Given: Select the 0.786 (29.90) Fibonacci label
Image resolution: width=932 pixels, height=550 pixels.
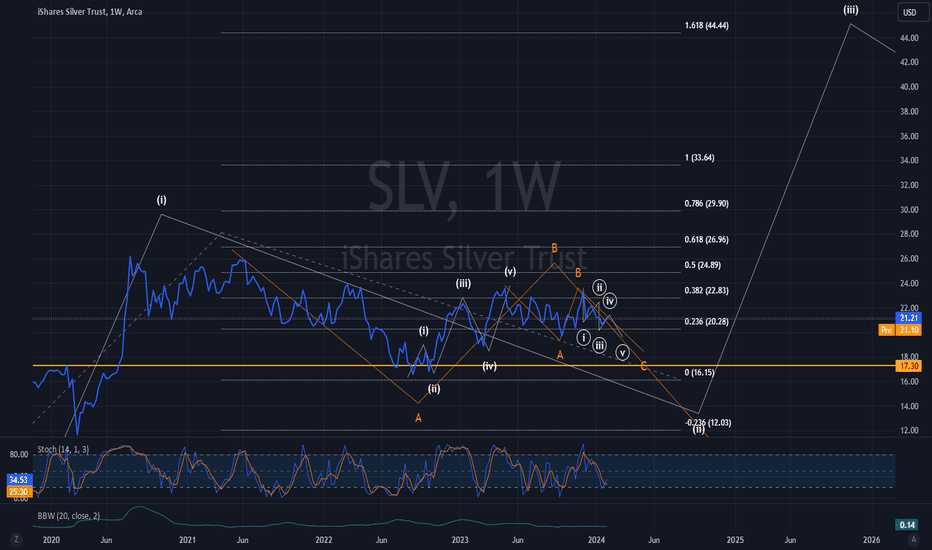Looking at the screenshot, I should [706, 204].
